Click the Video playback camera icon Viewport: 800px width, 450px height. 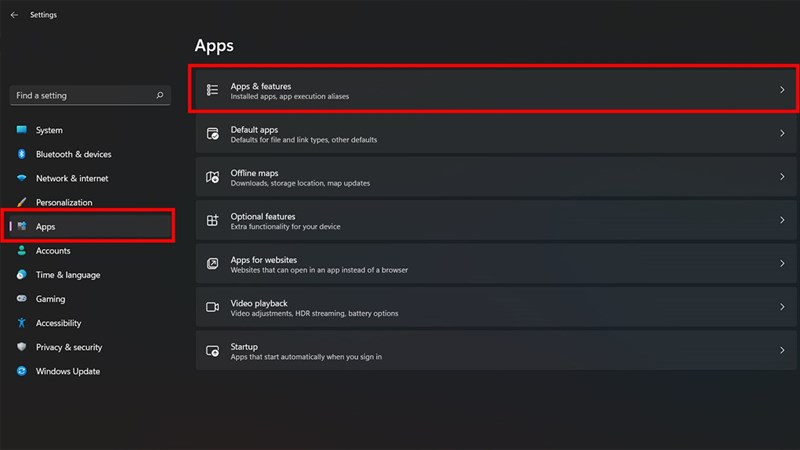[212, 307]
